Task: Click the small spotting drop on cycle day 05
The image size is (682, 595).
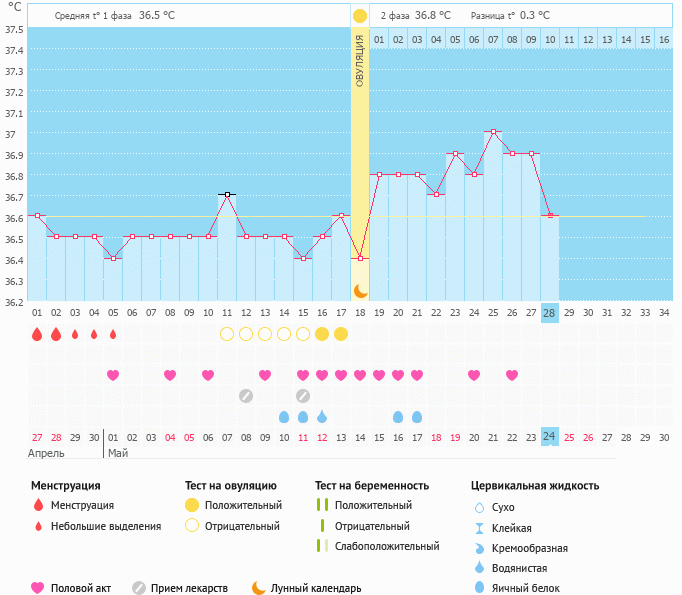Action: tap(113, 334)
